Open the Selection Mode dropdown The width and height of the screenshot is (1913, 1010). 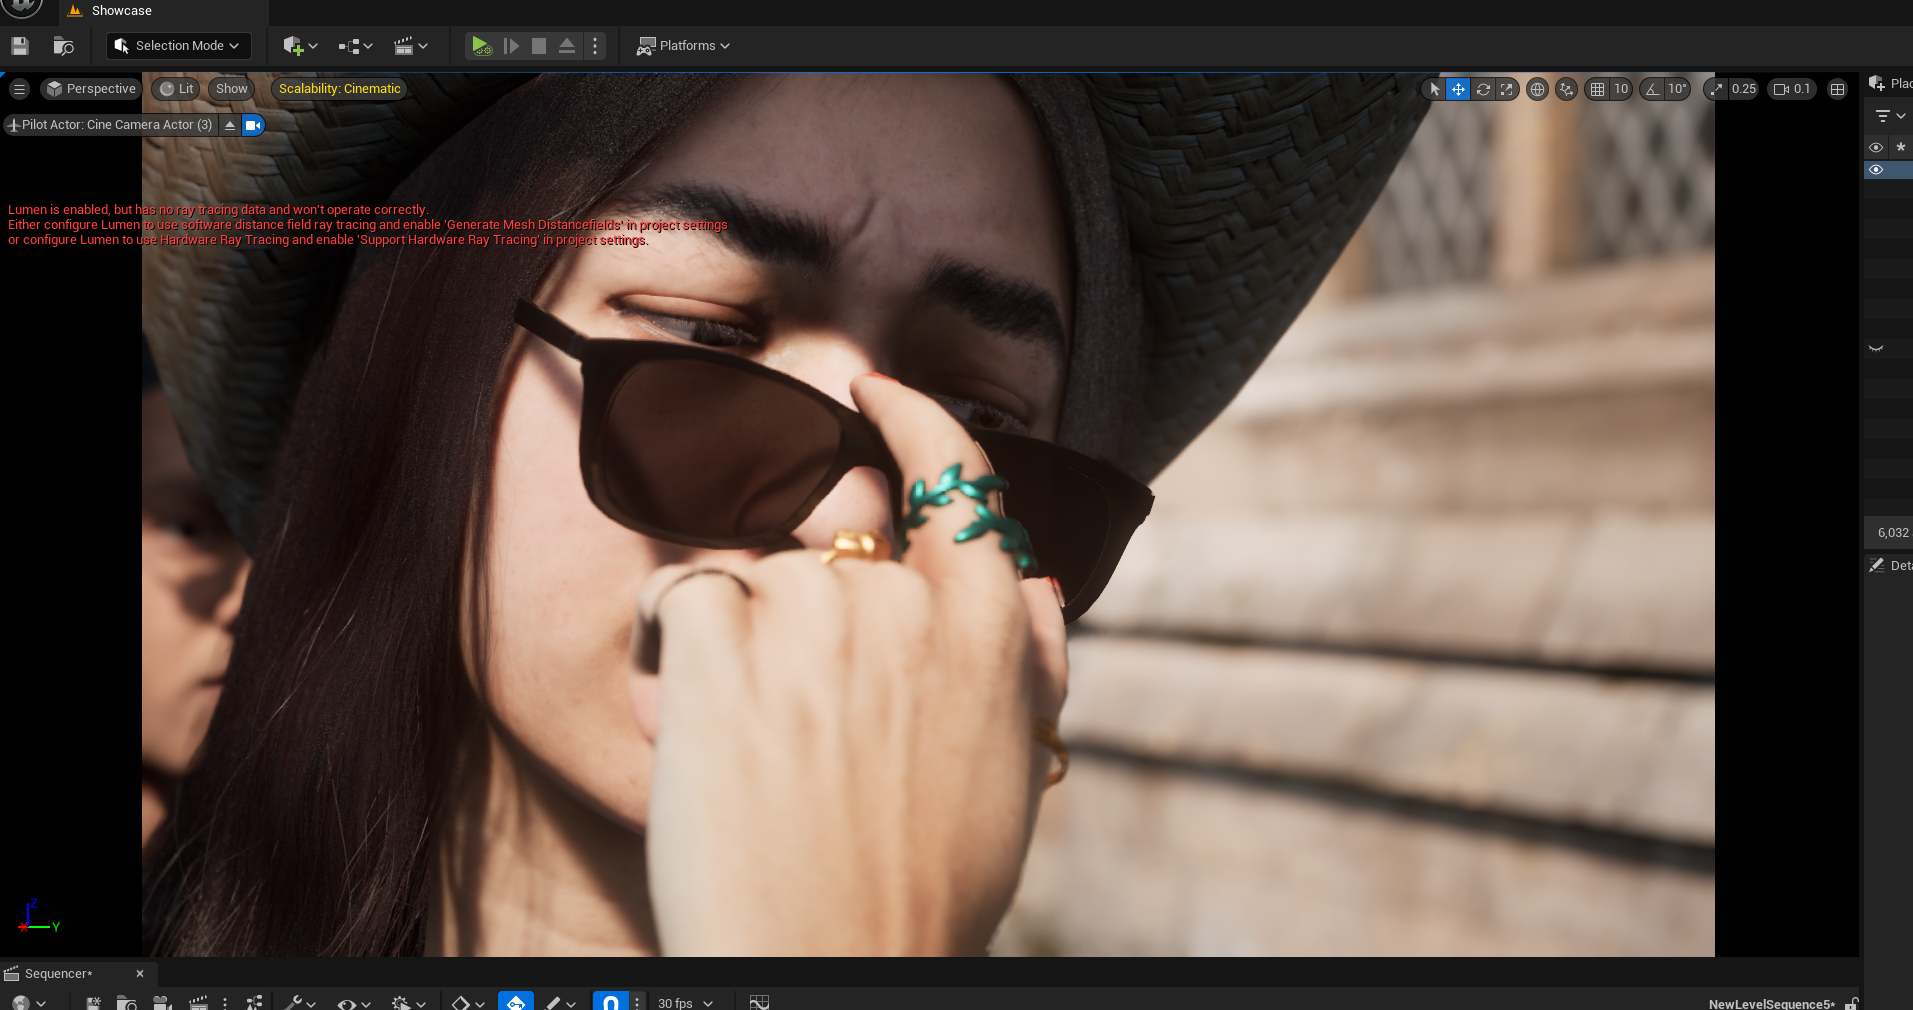tap(178, 45)
